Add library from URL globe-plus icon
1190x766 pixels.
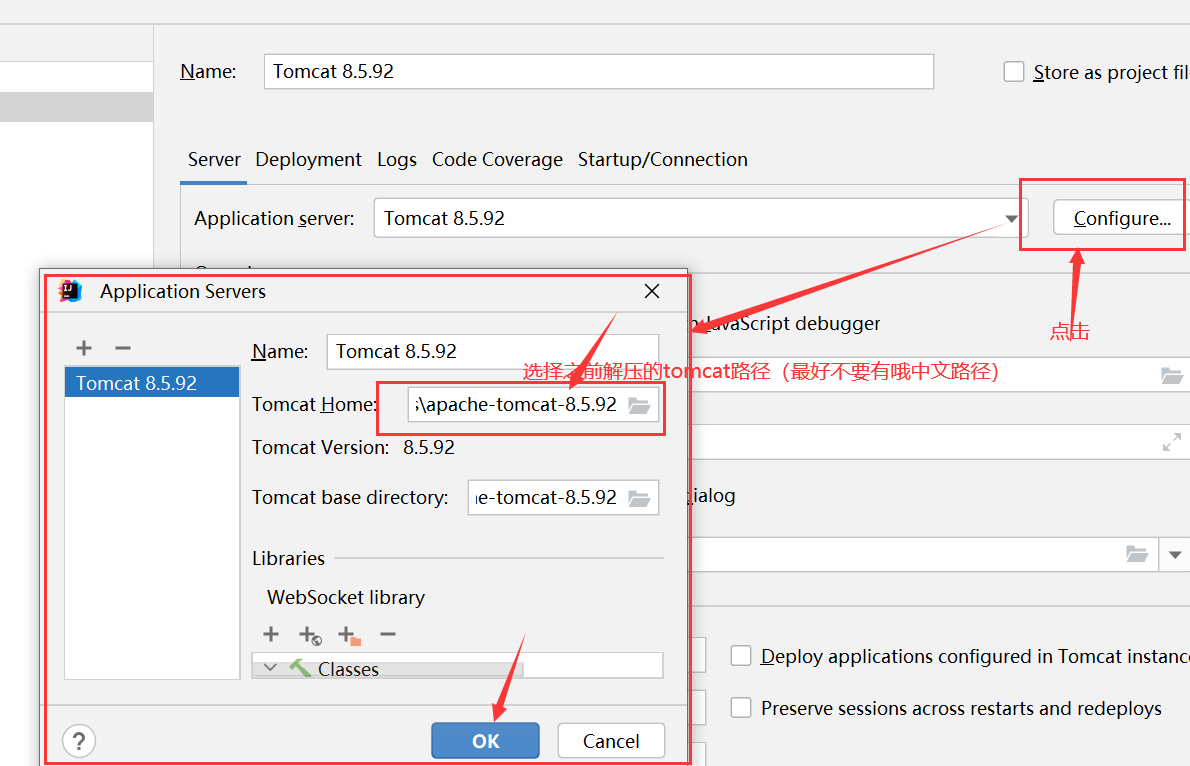tap(310, 635)
